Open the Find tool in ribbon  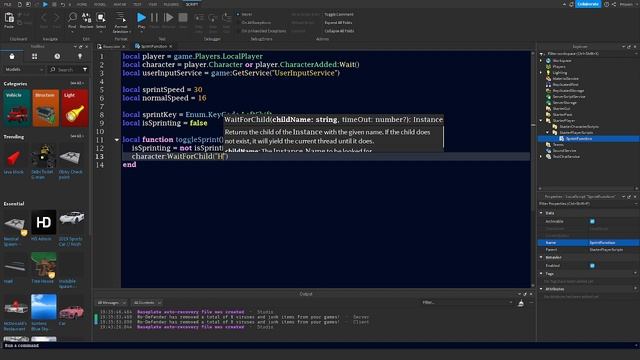(72, 18)
